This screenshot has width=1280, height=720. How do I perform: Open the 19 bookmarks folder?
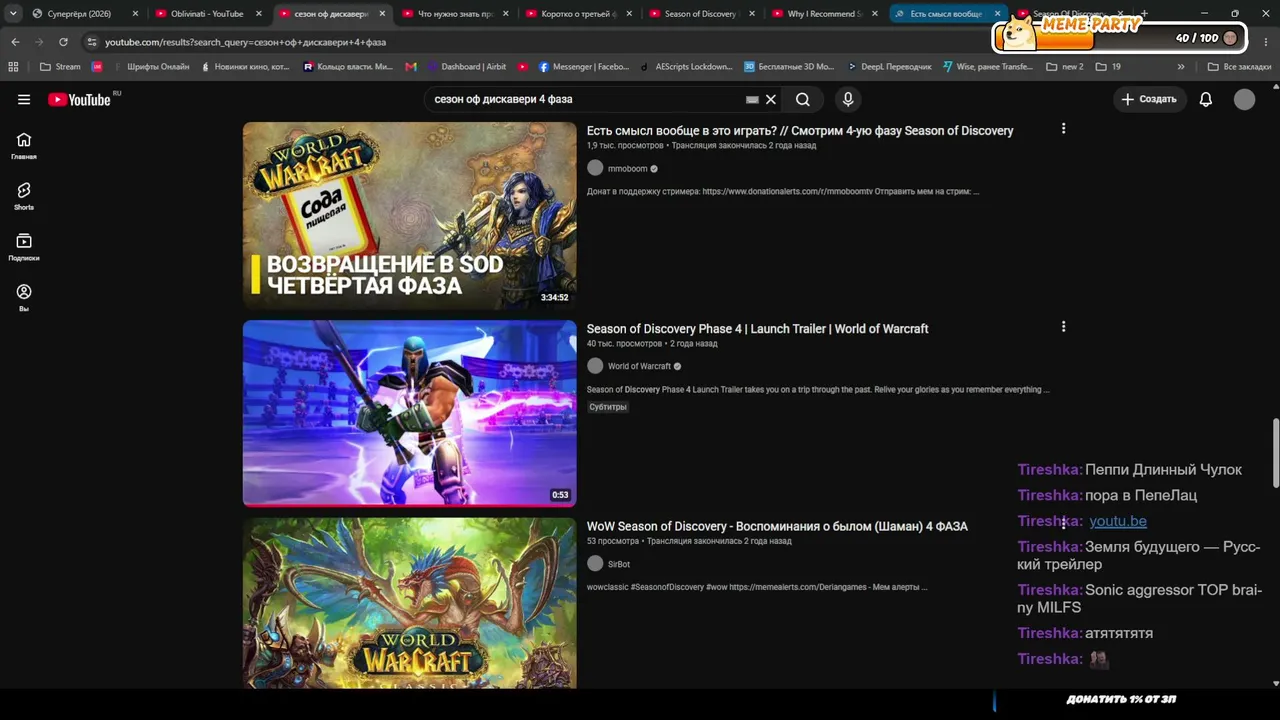point(1108,67)
